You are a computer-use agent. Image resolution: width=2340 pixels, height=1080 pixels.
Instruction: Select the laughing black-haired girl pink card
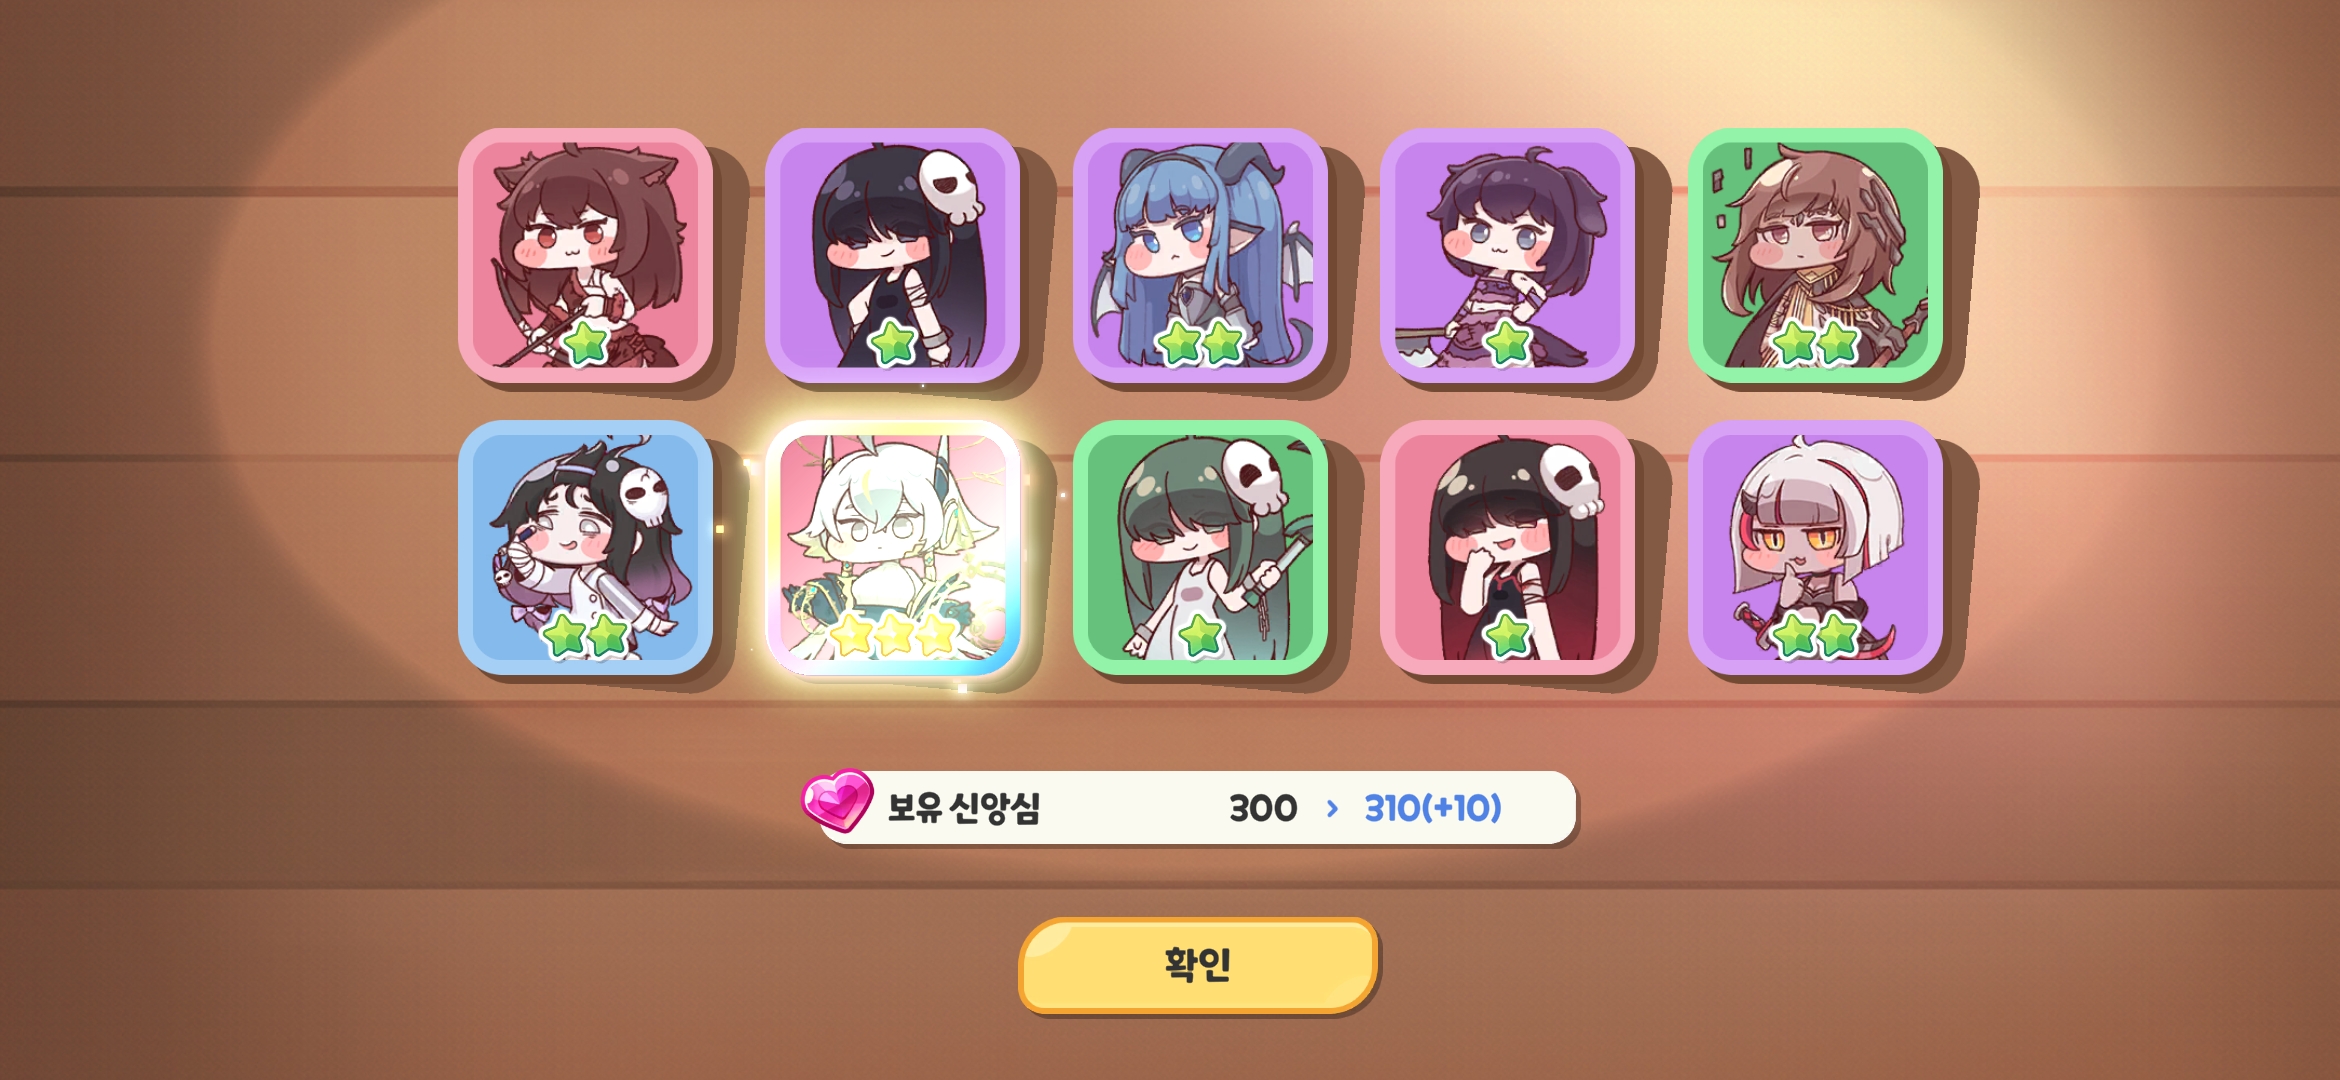coord(1507,547)
